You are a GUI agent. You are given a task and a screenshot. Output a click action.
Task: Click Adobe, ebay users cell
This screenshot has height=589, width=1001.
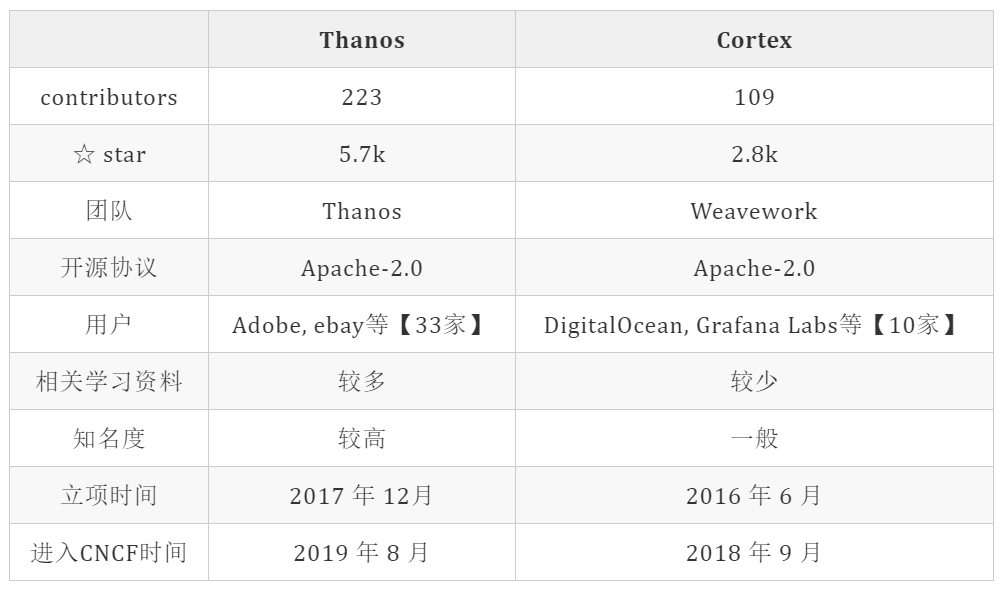(x=362, y=325)
